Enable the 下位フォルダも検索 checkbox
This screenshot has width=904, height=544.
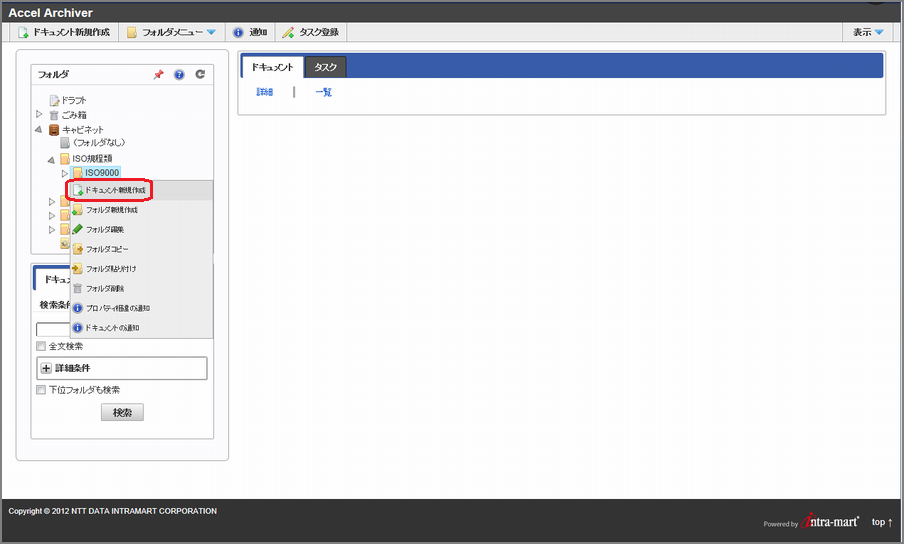click(41, 390)
